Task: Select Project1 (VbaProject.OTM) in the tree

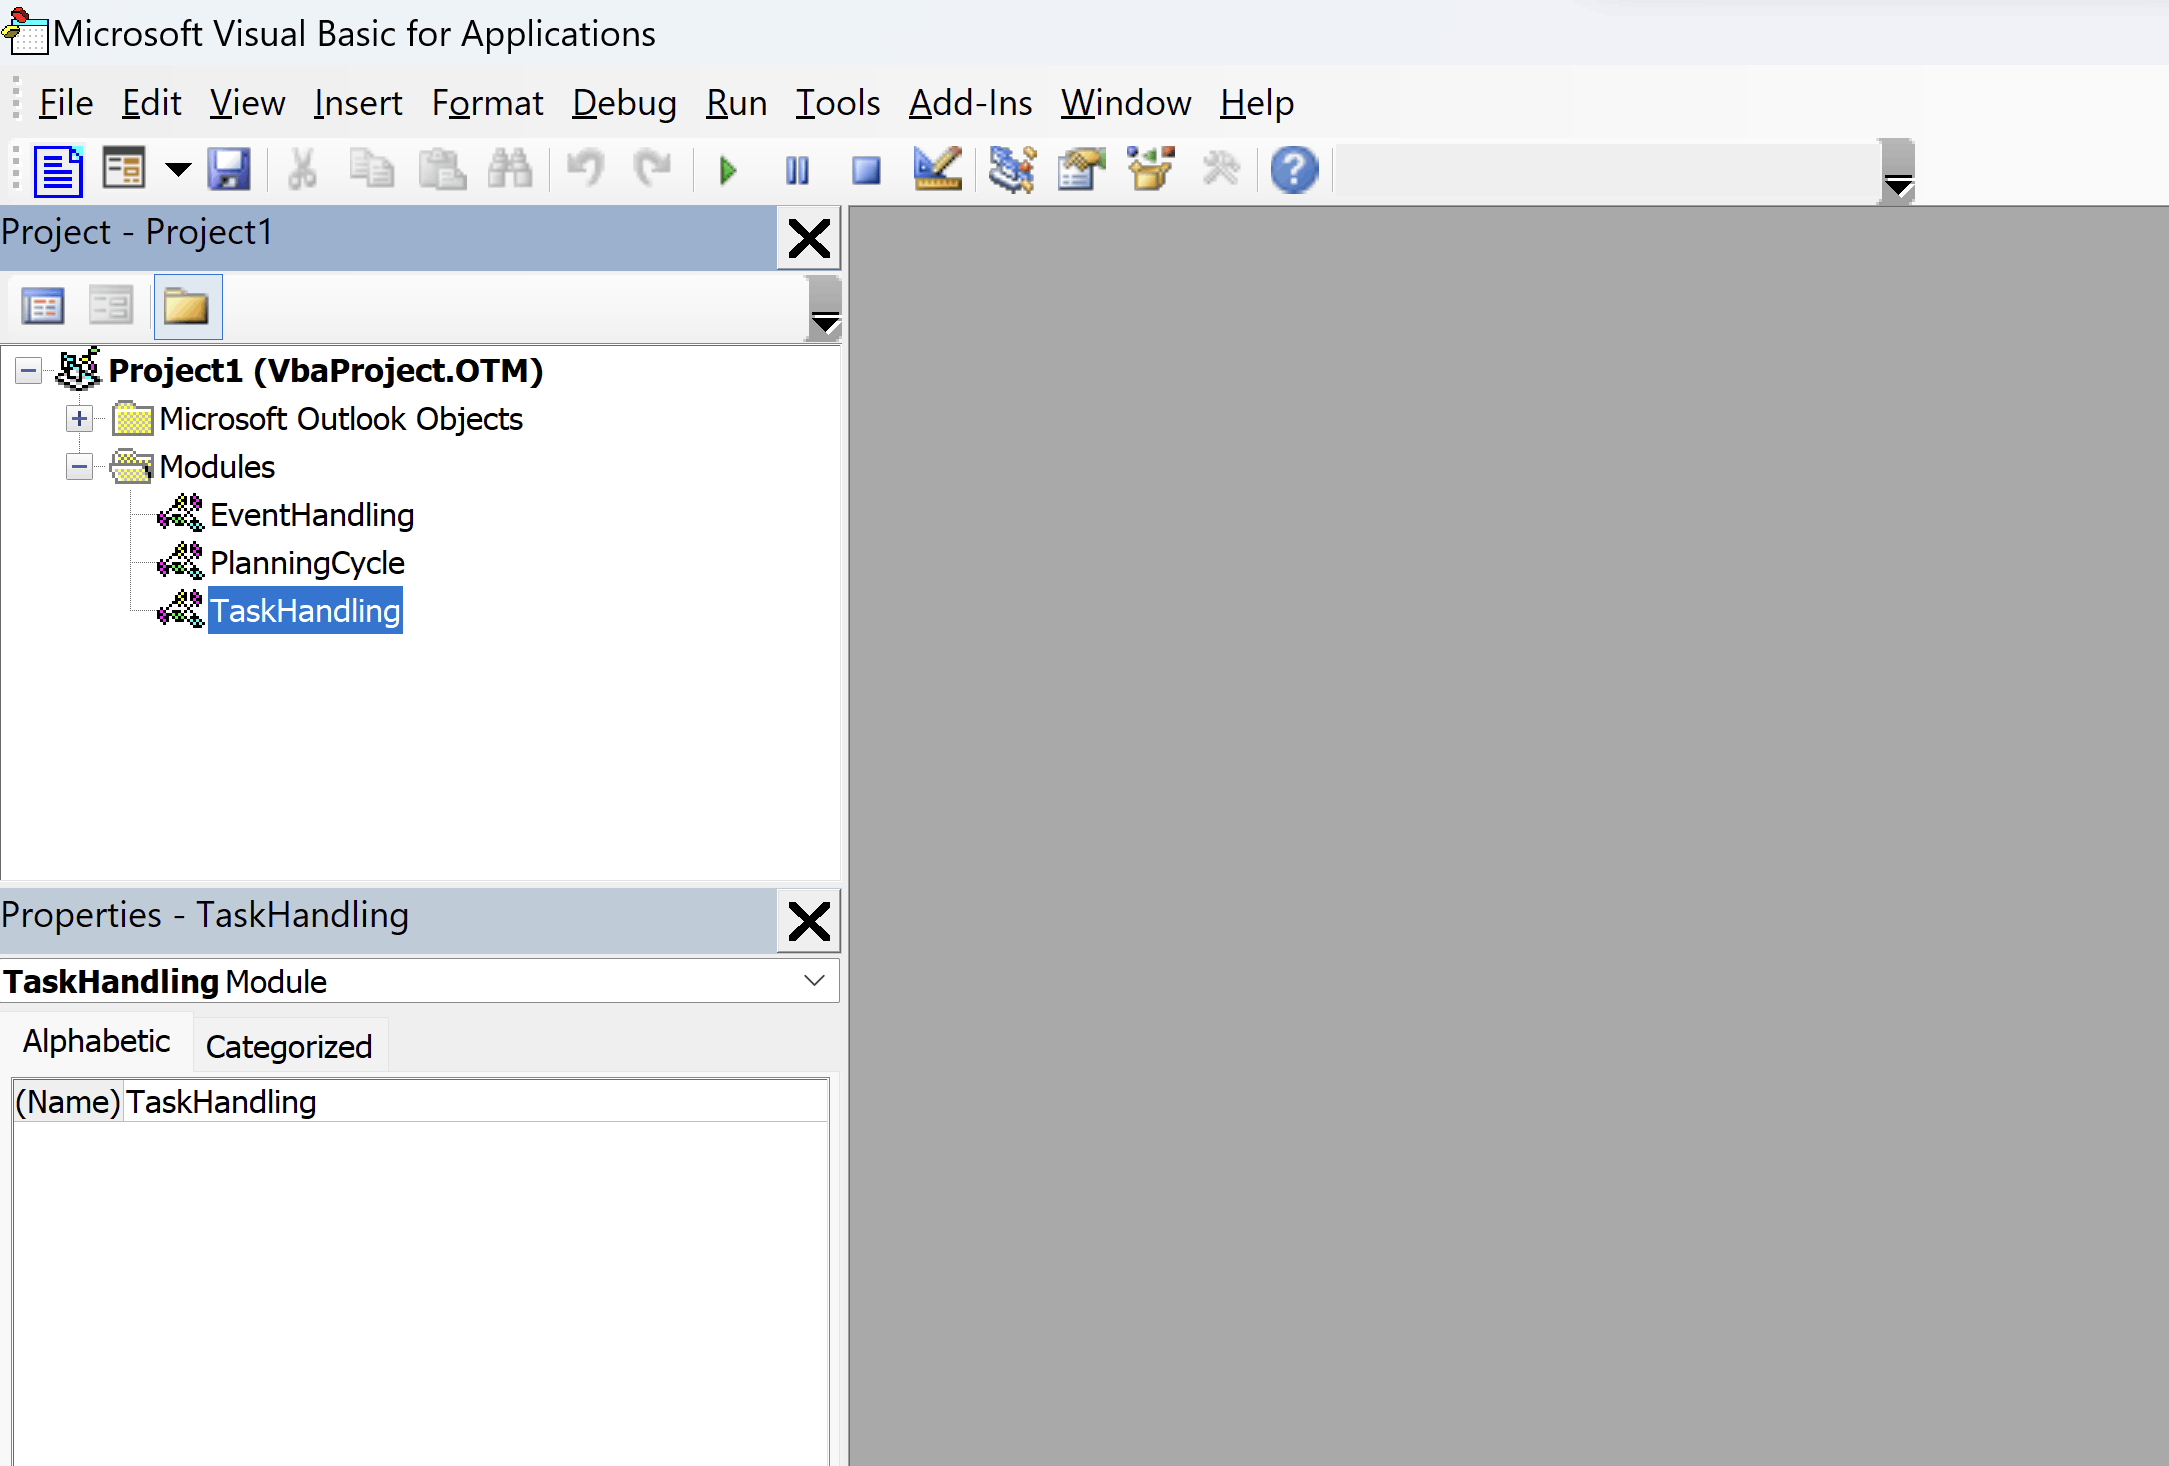Action: [325, 371]
